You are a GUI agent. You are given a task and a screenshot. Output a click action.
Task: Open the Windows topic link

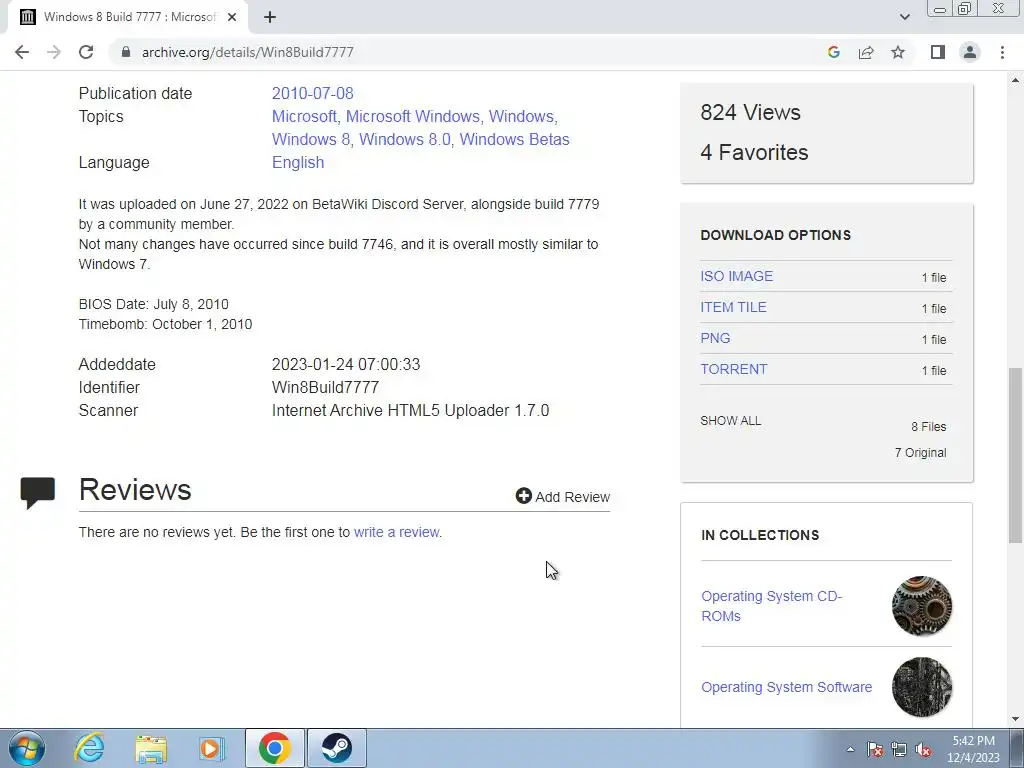pyautogui.click(x=522, y=116)
